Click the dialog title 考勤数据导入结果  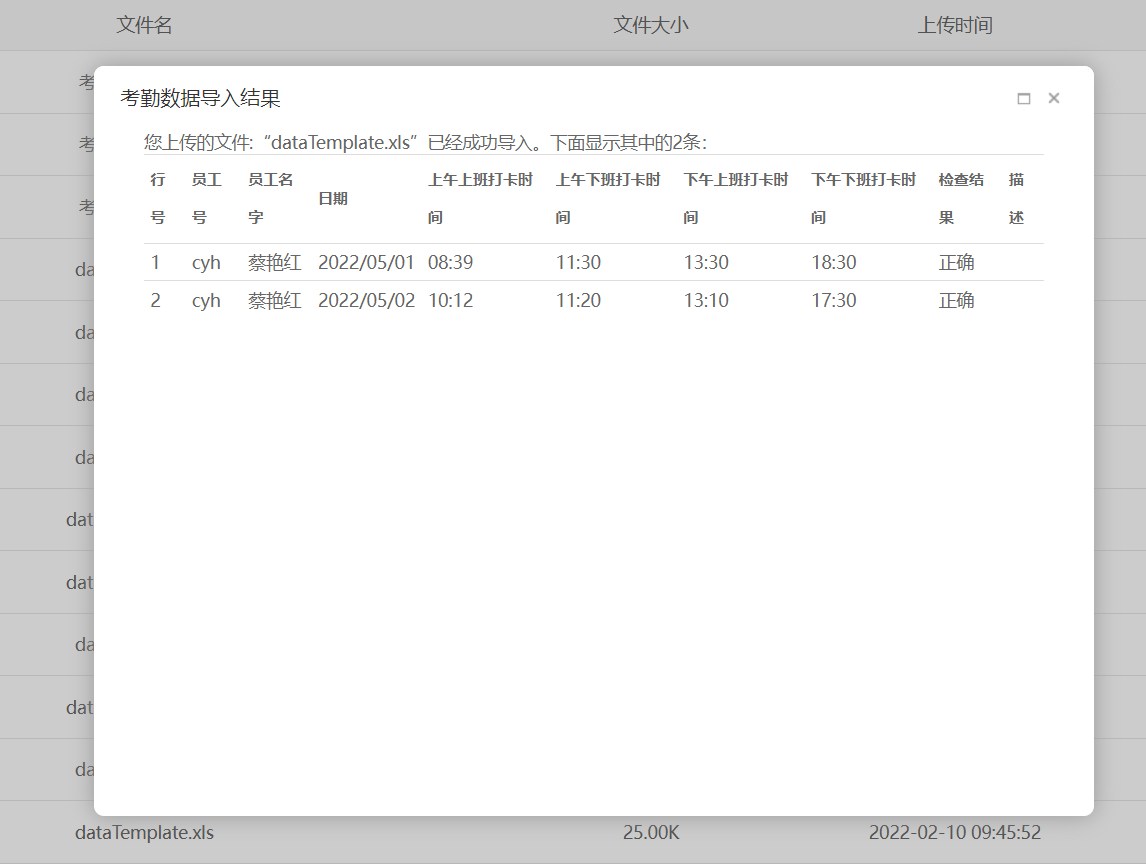pos(200,99)
